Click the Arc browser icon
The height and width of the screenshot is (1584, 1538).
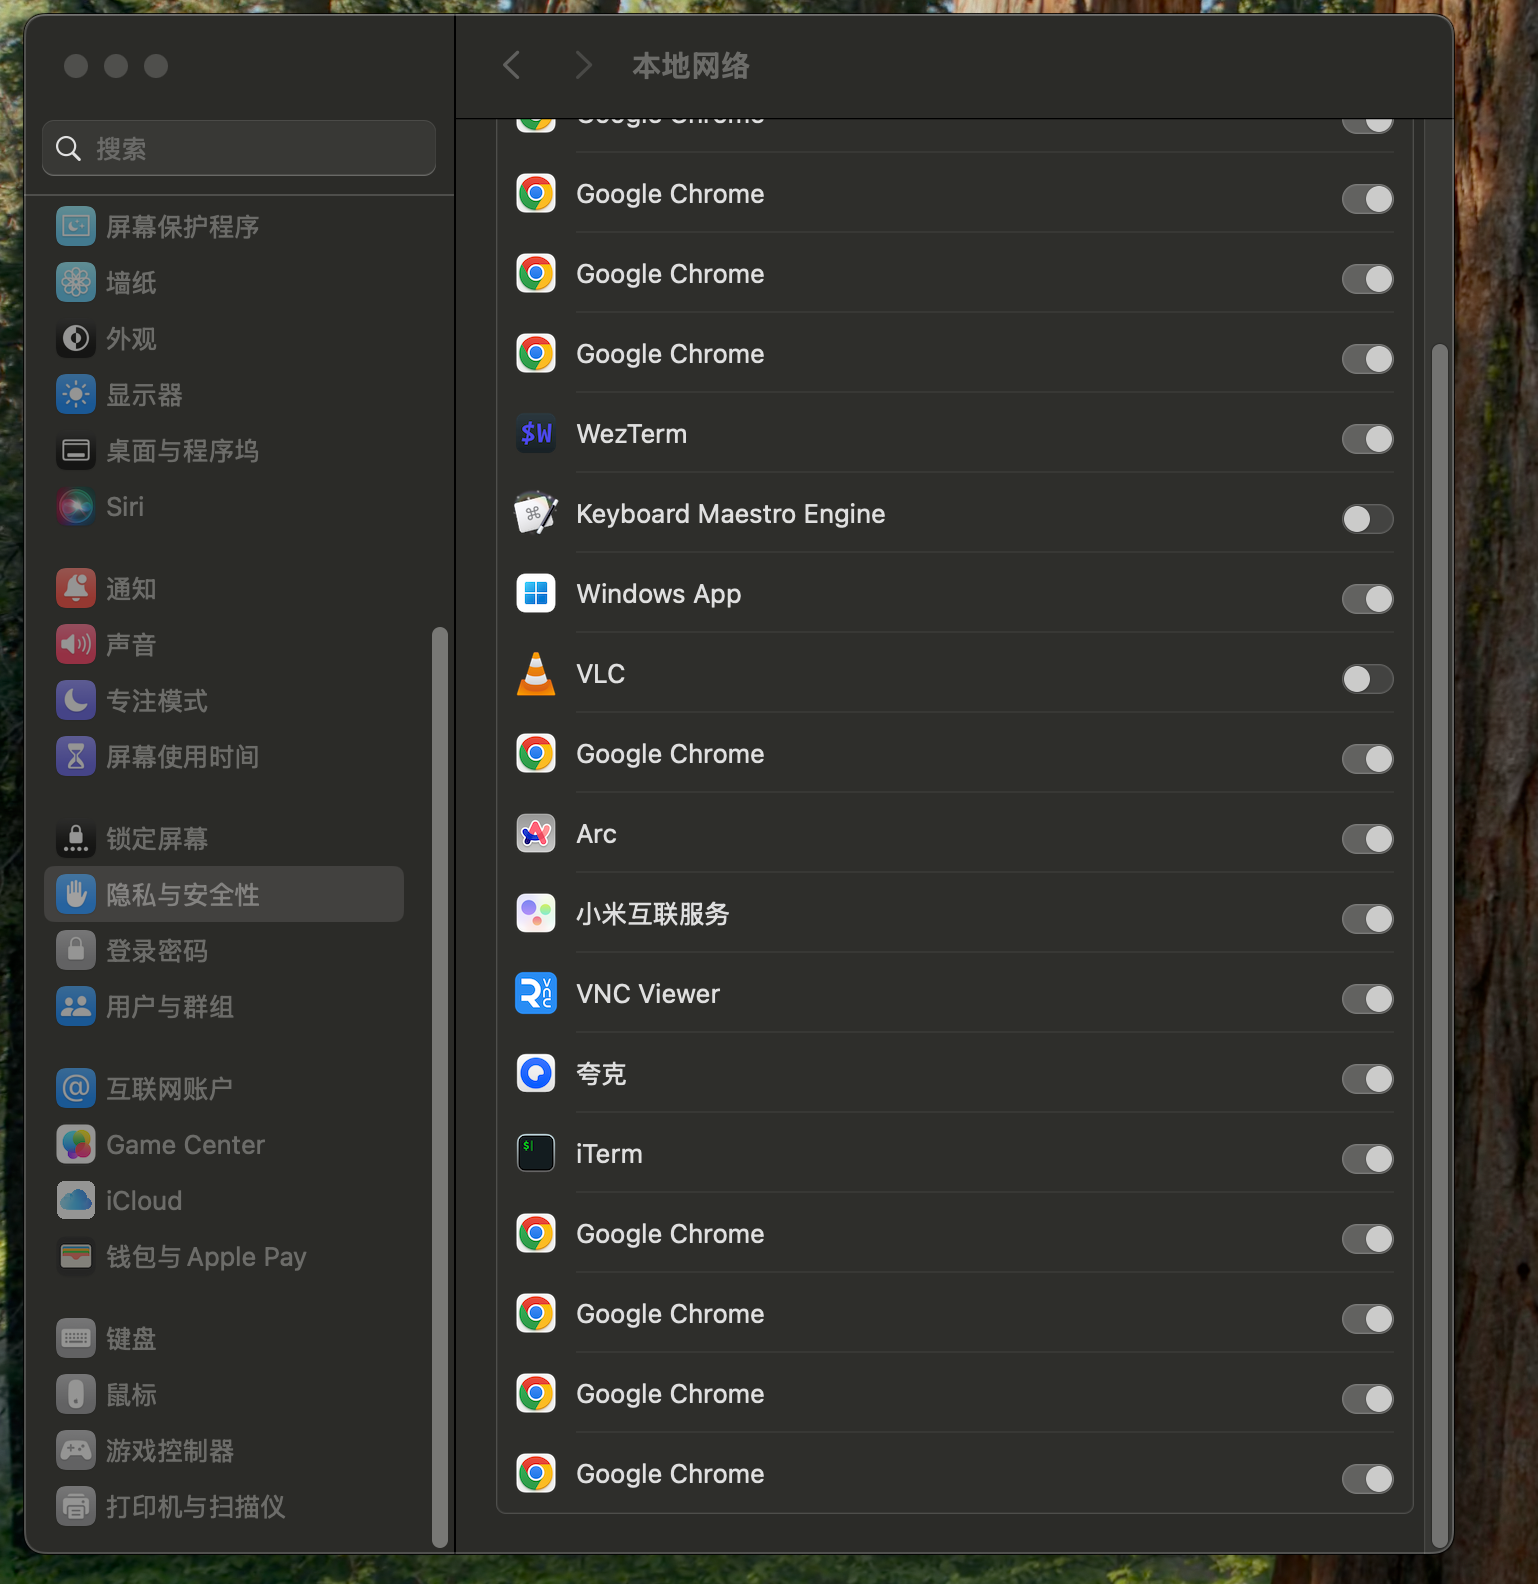click(x=536, y=834)
